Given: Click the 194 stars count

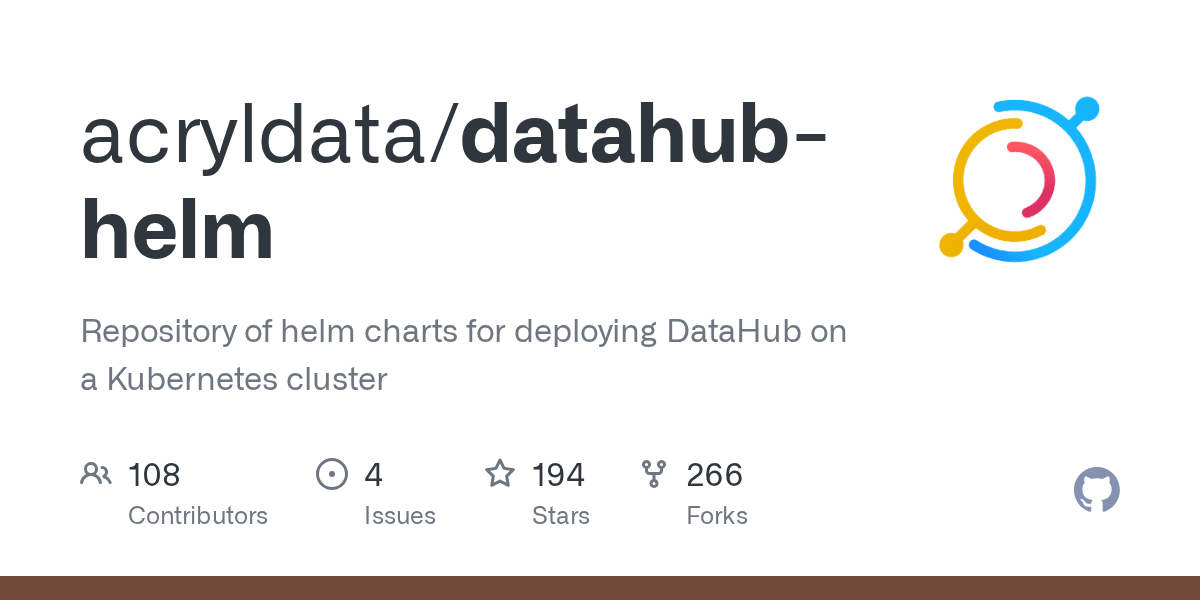Looking at the screenshot, I should pyautogui.click(x=558, y=474).
